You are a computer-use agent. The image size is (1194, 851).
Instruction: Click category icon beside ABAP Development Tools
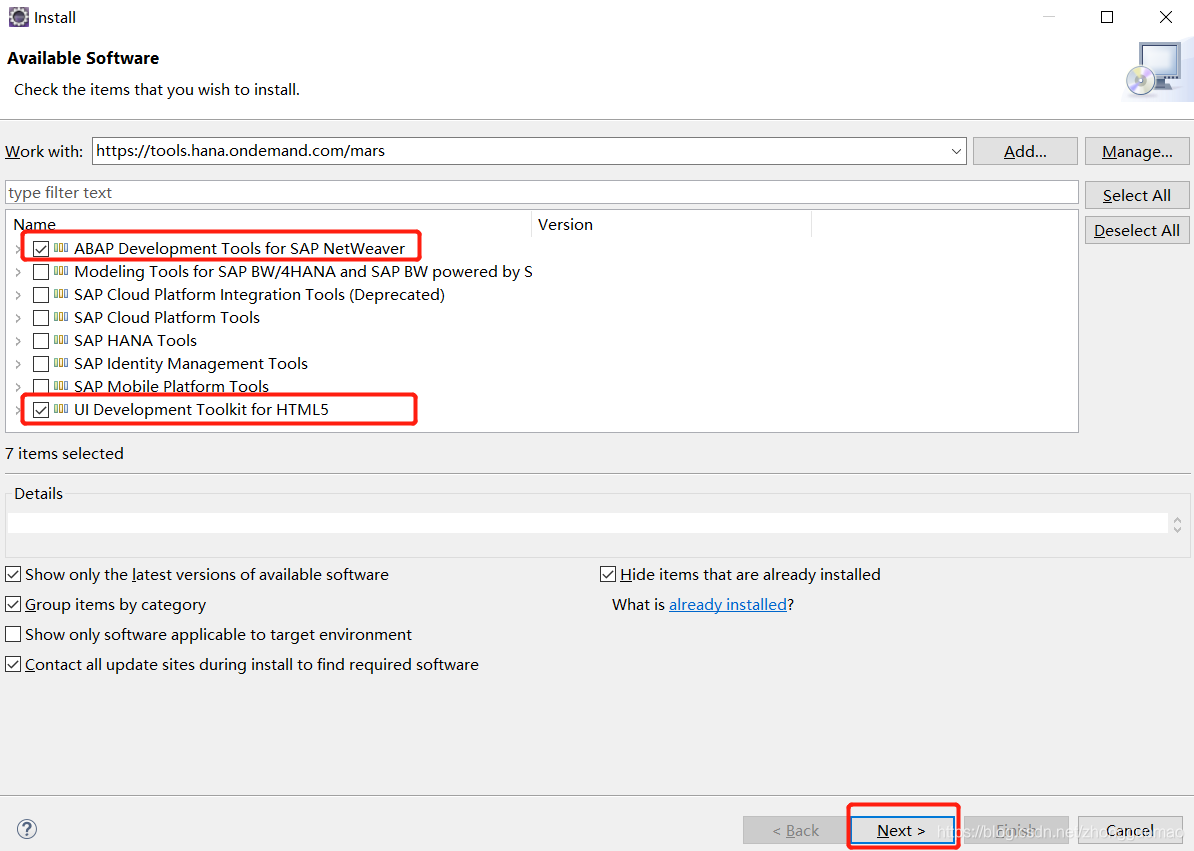pyautogui.click(x=61, y=248)
